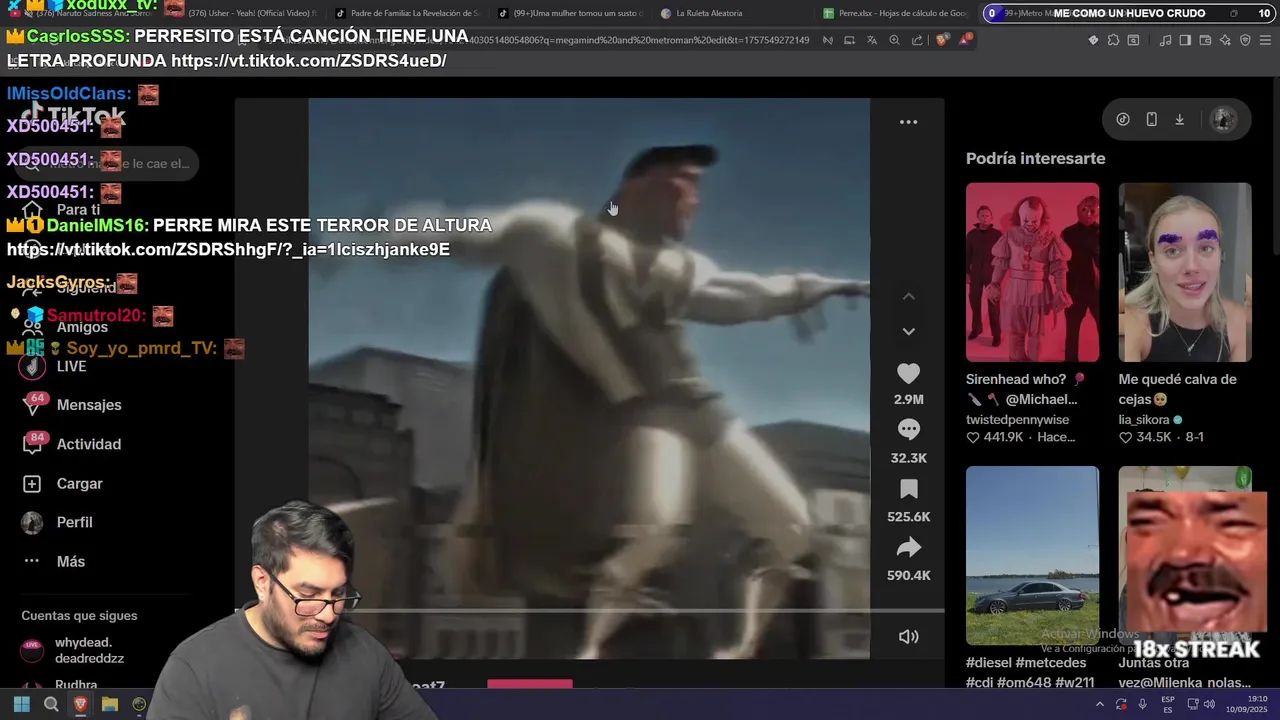Click the TikTok search box in sidebar
The width and height of the screenshot is (1280, 720).
pyautogui.click(x=108, y=164)
